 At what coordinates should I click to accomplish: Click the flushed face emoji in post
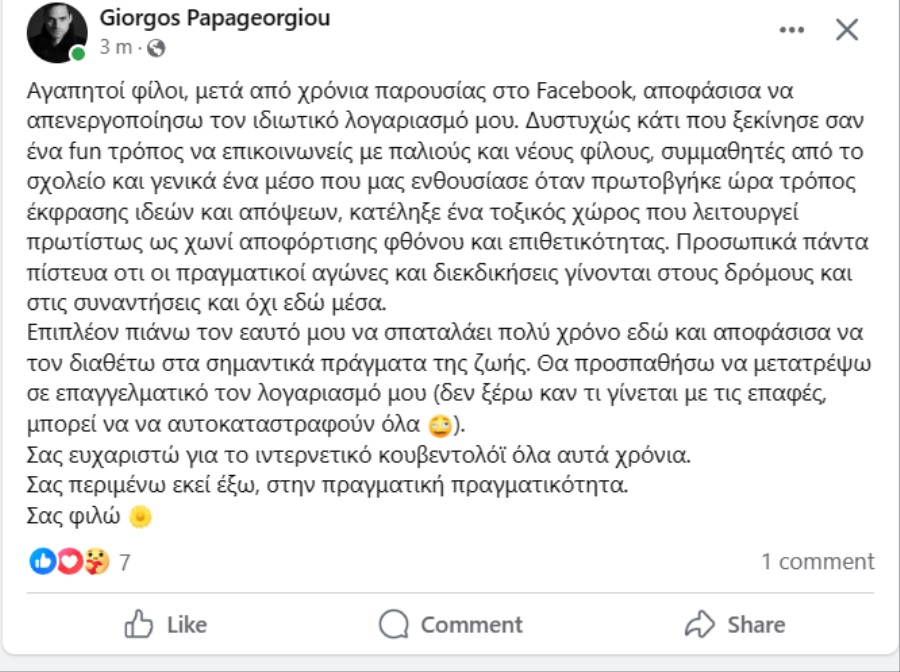point(441,426)
